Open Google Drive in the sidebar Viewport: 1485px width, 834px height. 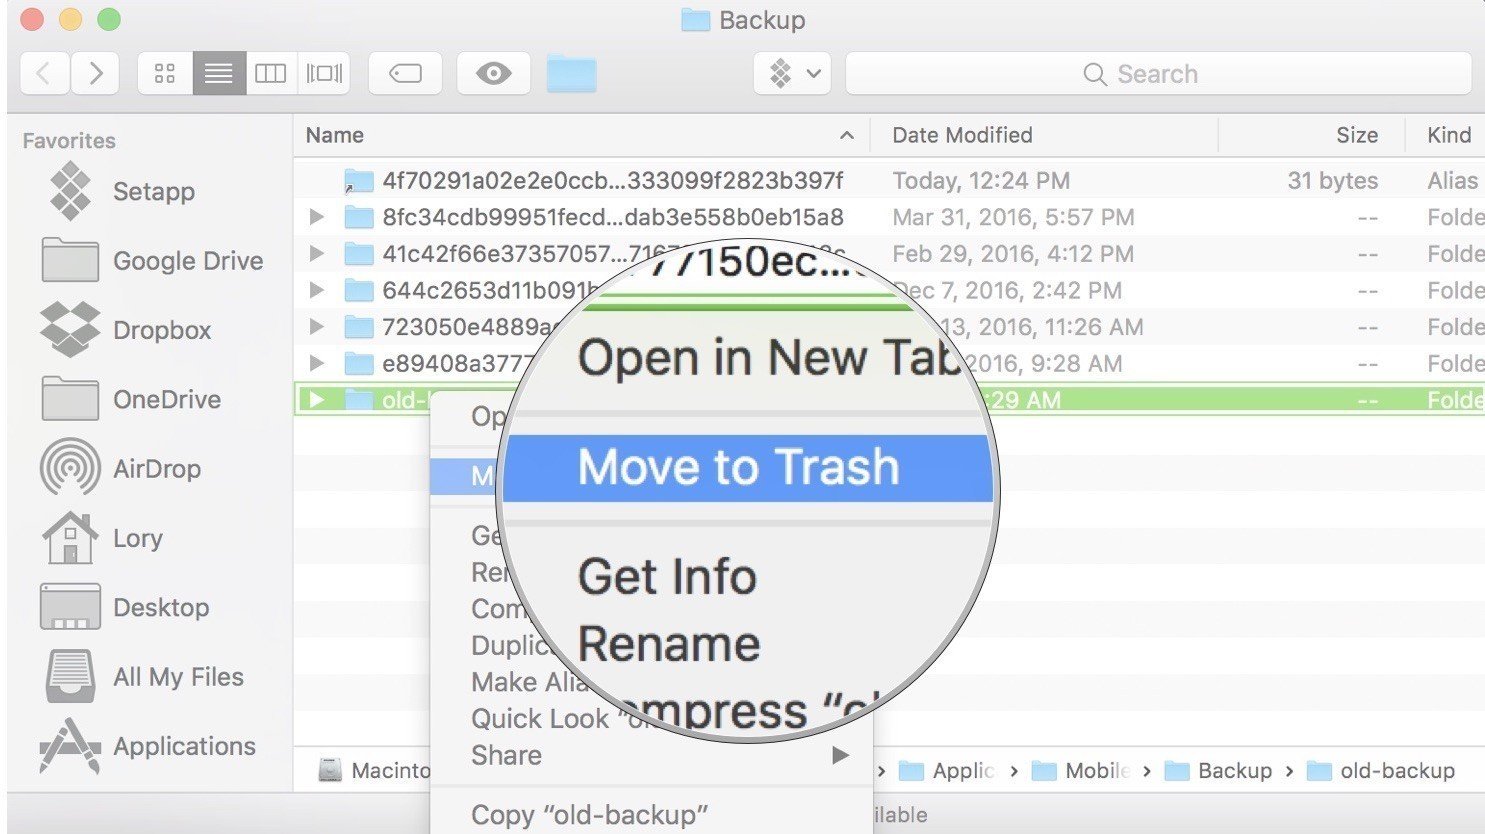click(152, 260)
